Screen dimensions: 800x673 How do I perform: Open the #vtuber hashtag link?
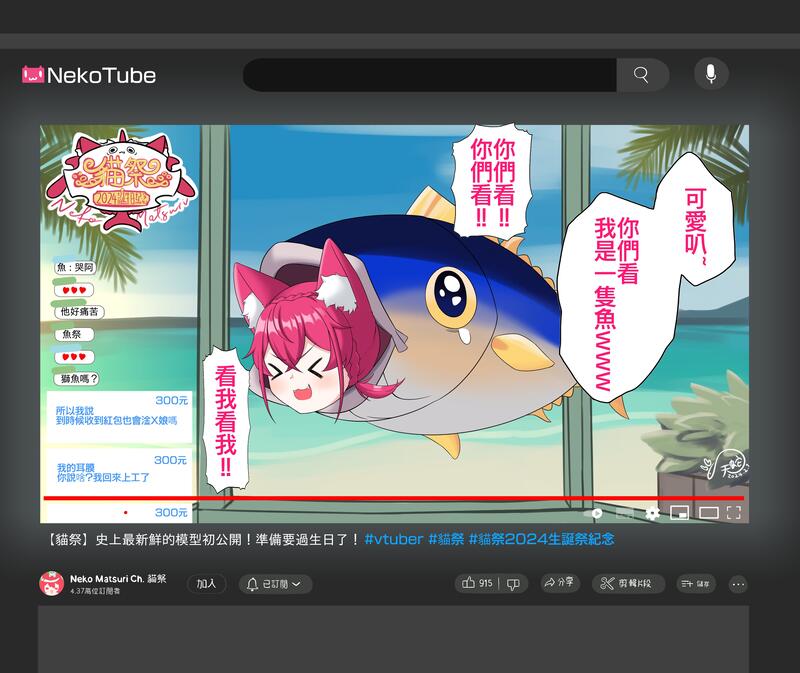[x=393, y=539]
